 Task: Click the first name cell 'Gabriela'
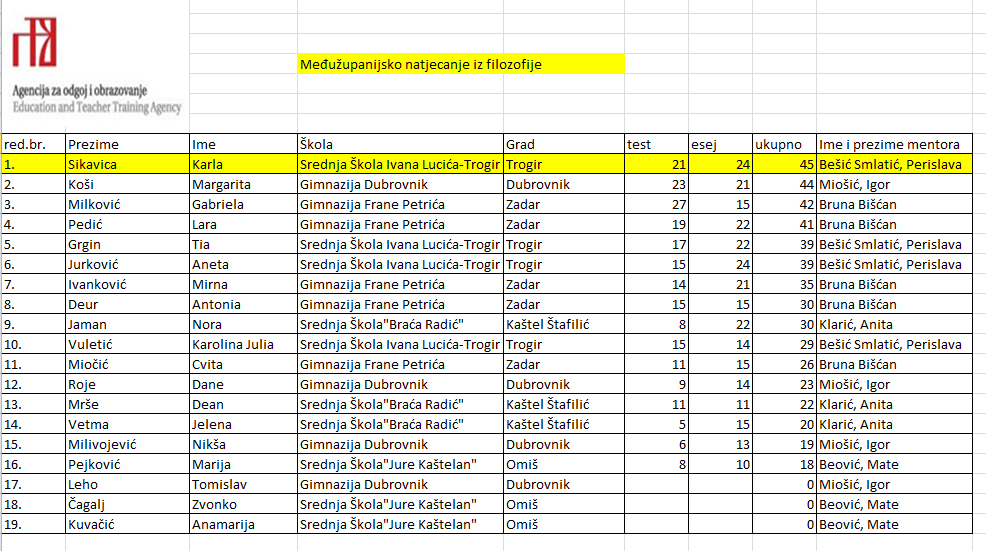click(243, 204)
